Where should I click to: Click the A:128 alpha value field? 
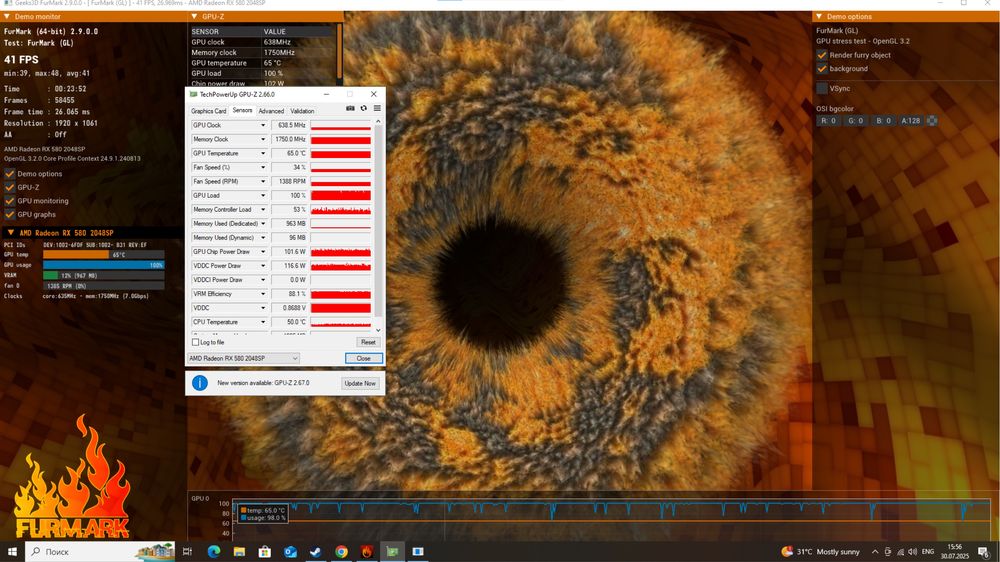(x=911, y=121)
